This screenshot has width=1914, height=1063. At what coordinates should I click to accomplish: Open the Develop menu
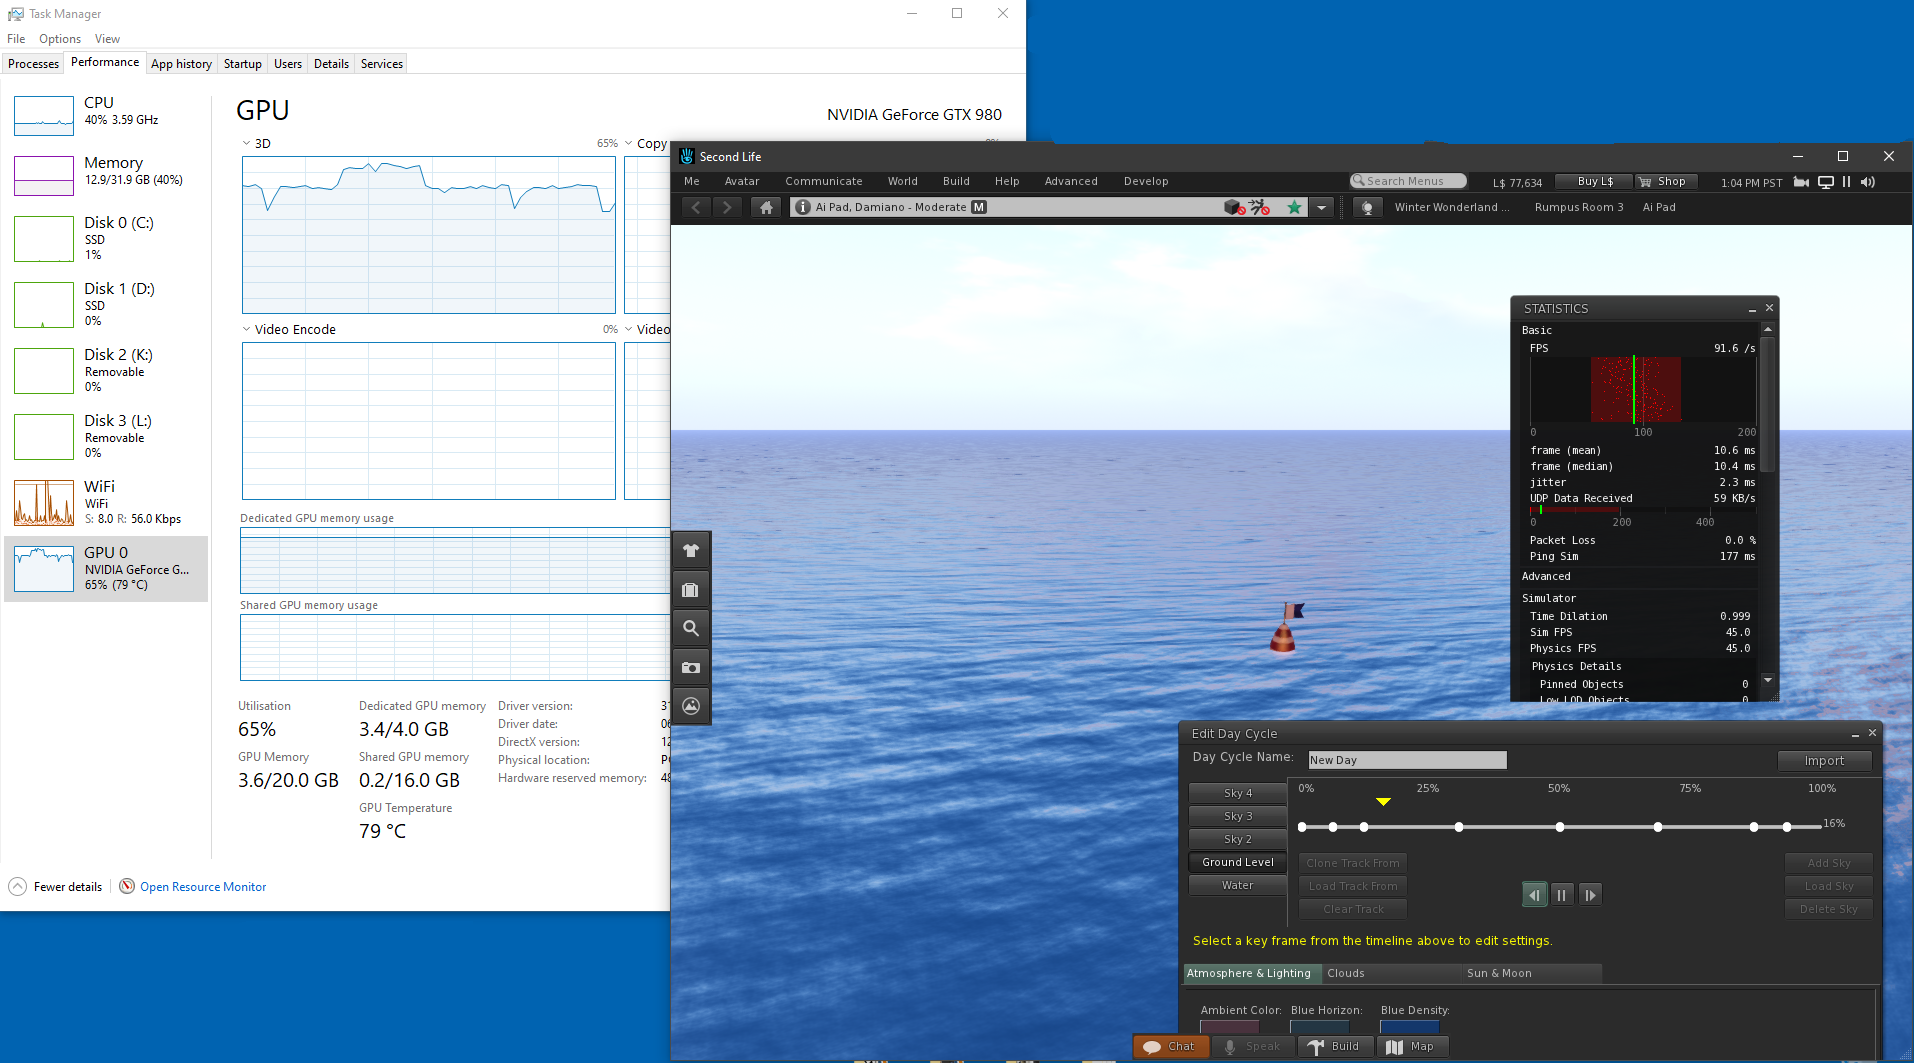click(x=1146, y=181)
